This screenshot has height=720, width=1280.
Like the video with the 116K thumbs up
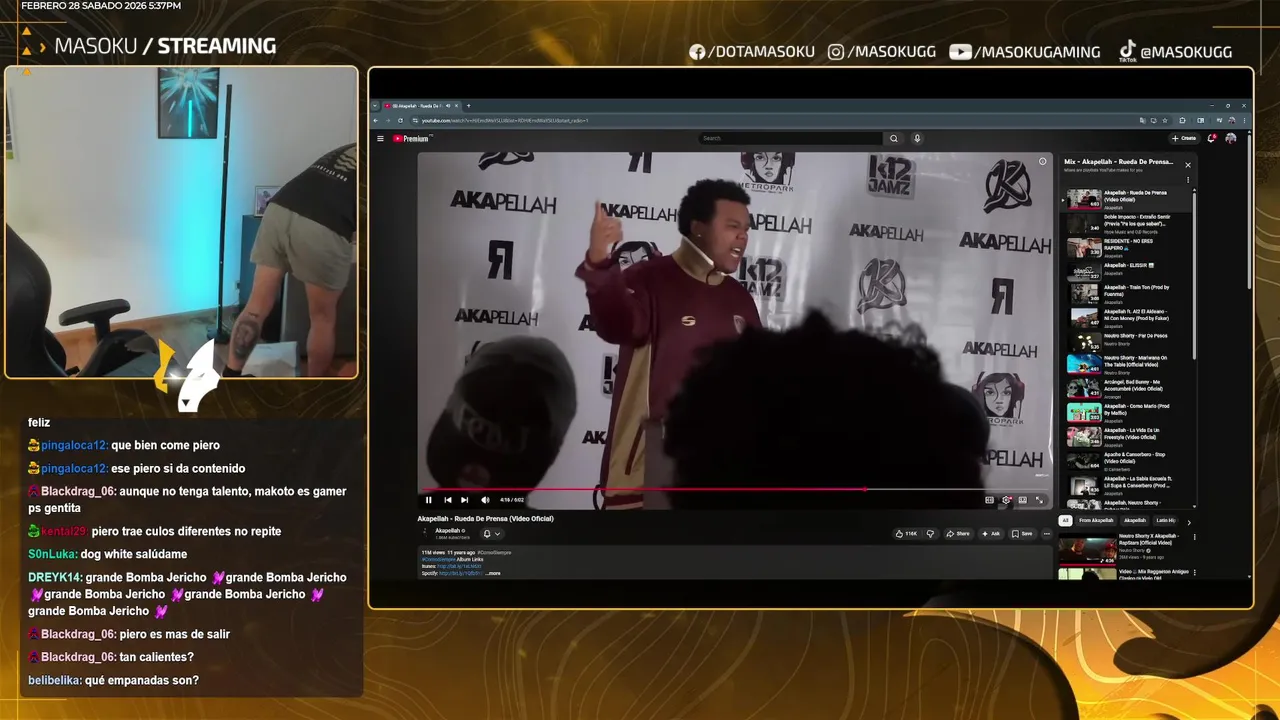906,534
